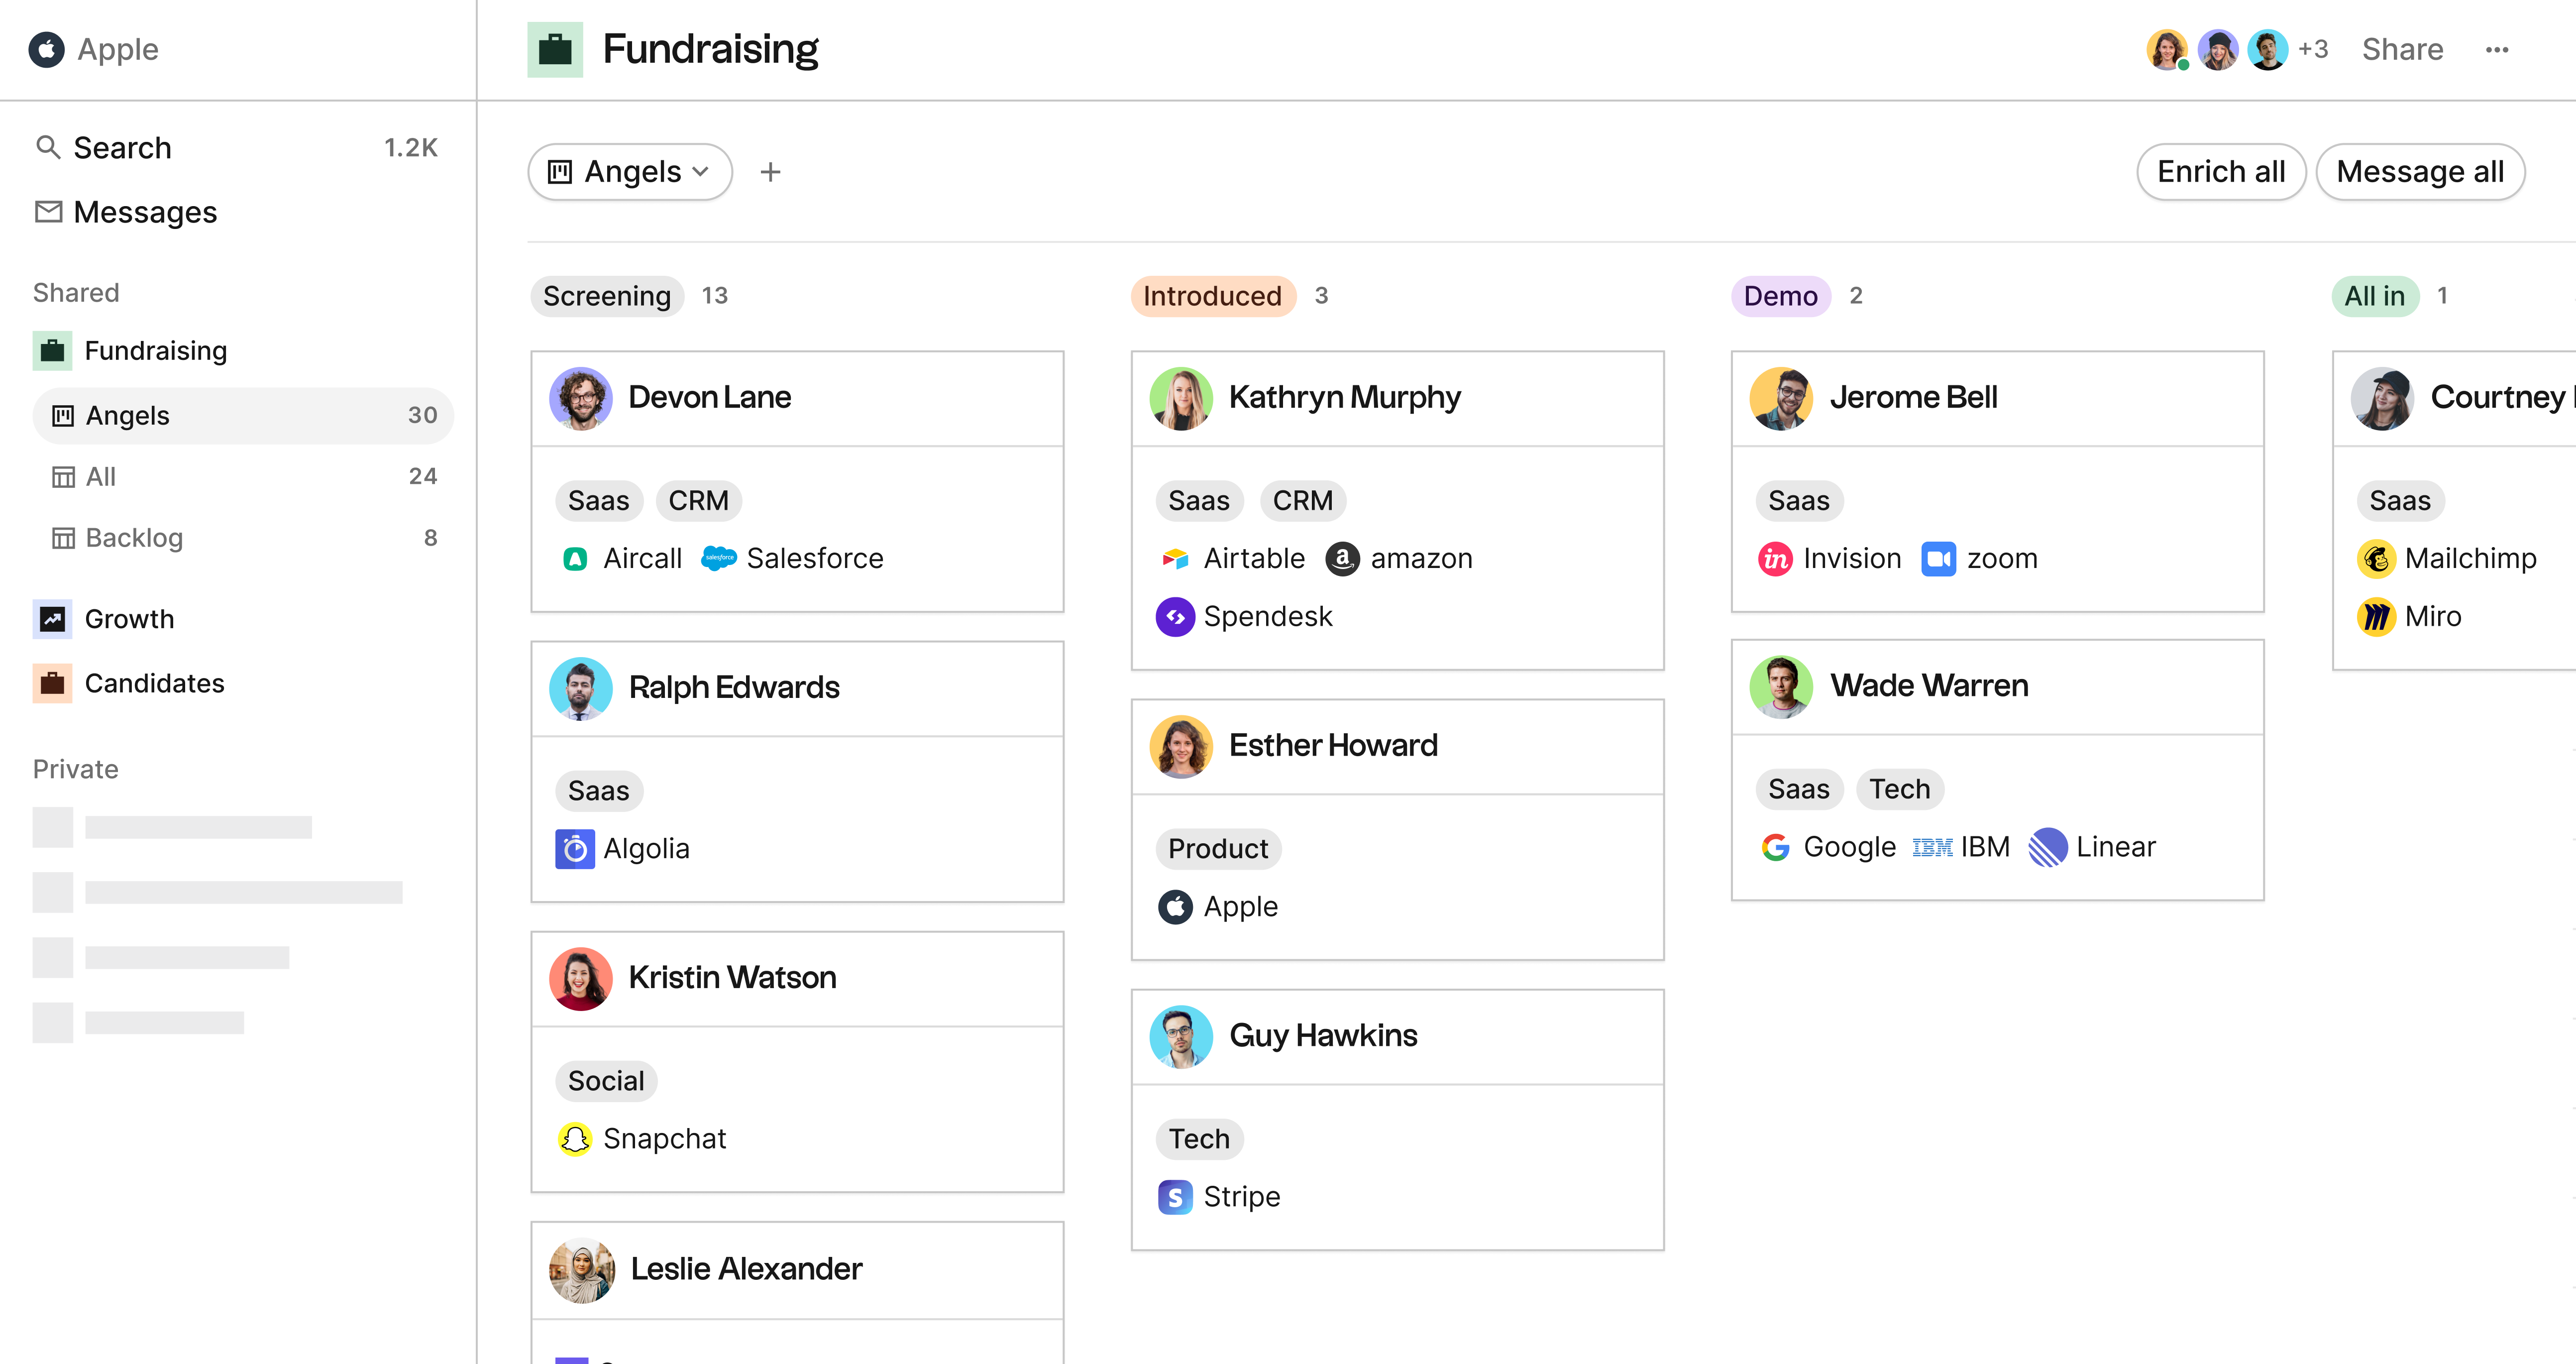The height and width of the screenshot is (1364, 2576).
Task: Open the Growth workspace from the sidebar
Action: tap(129, 618)
